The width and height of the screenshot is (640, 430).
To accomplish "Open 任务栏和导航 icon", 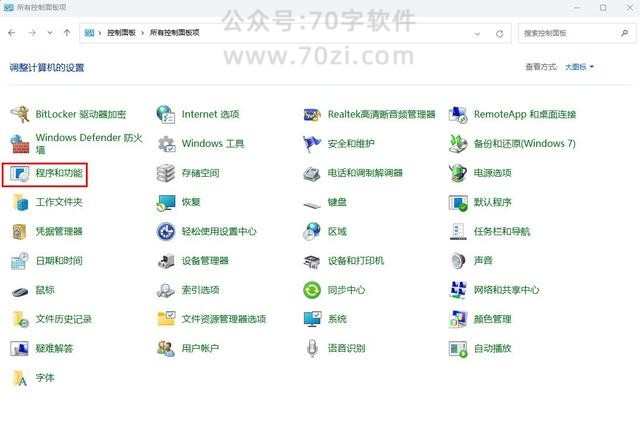I will [458, 231].
